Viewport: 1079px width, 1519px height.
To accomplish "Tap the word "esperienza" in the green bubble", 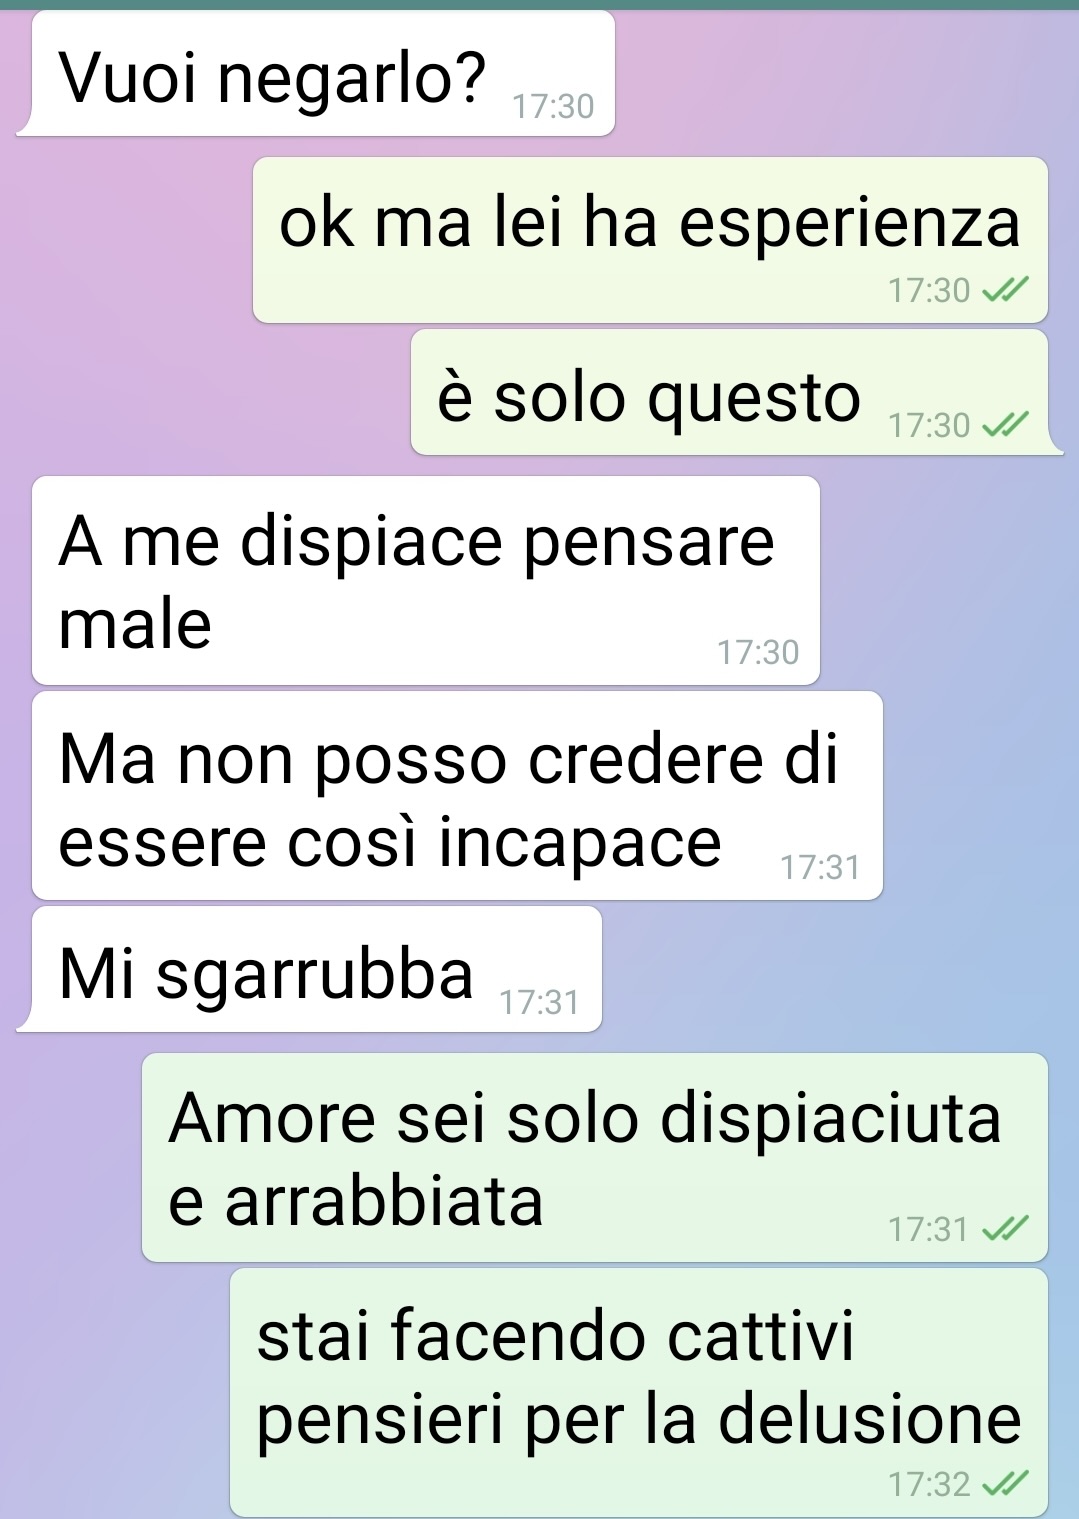I will 850,224.
